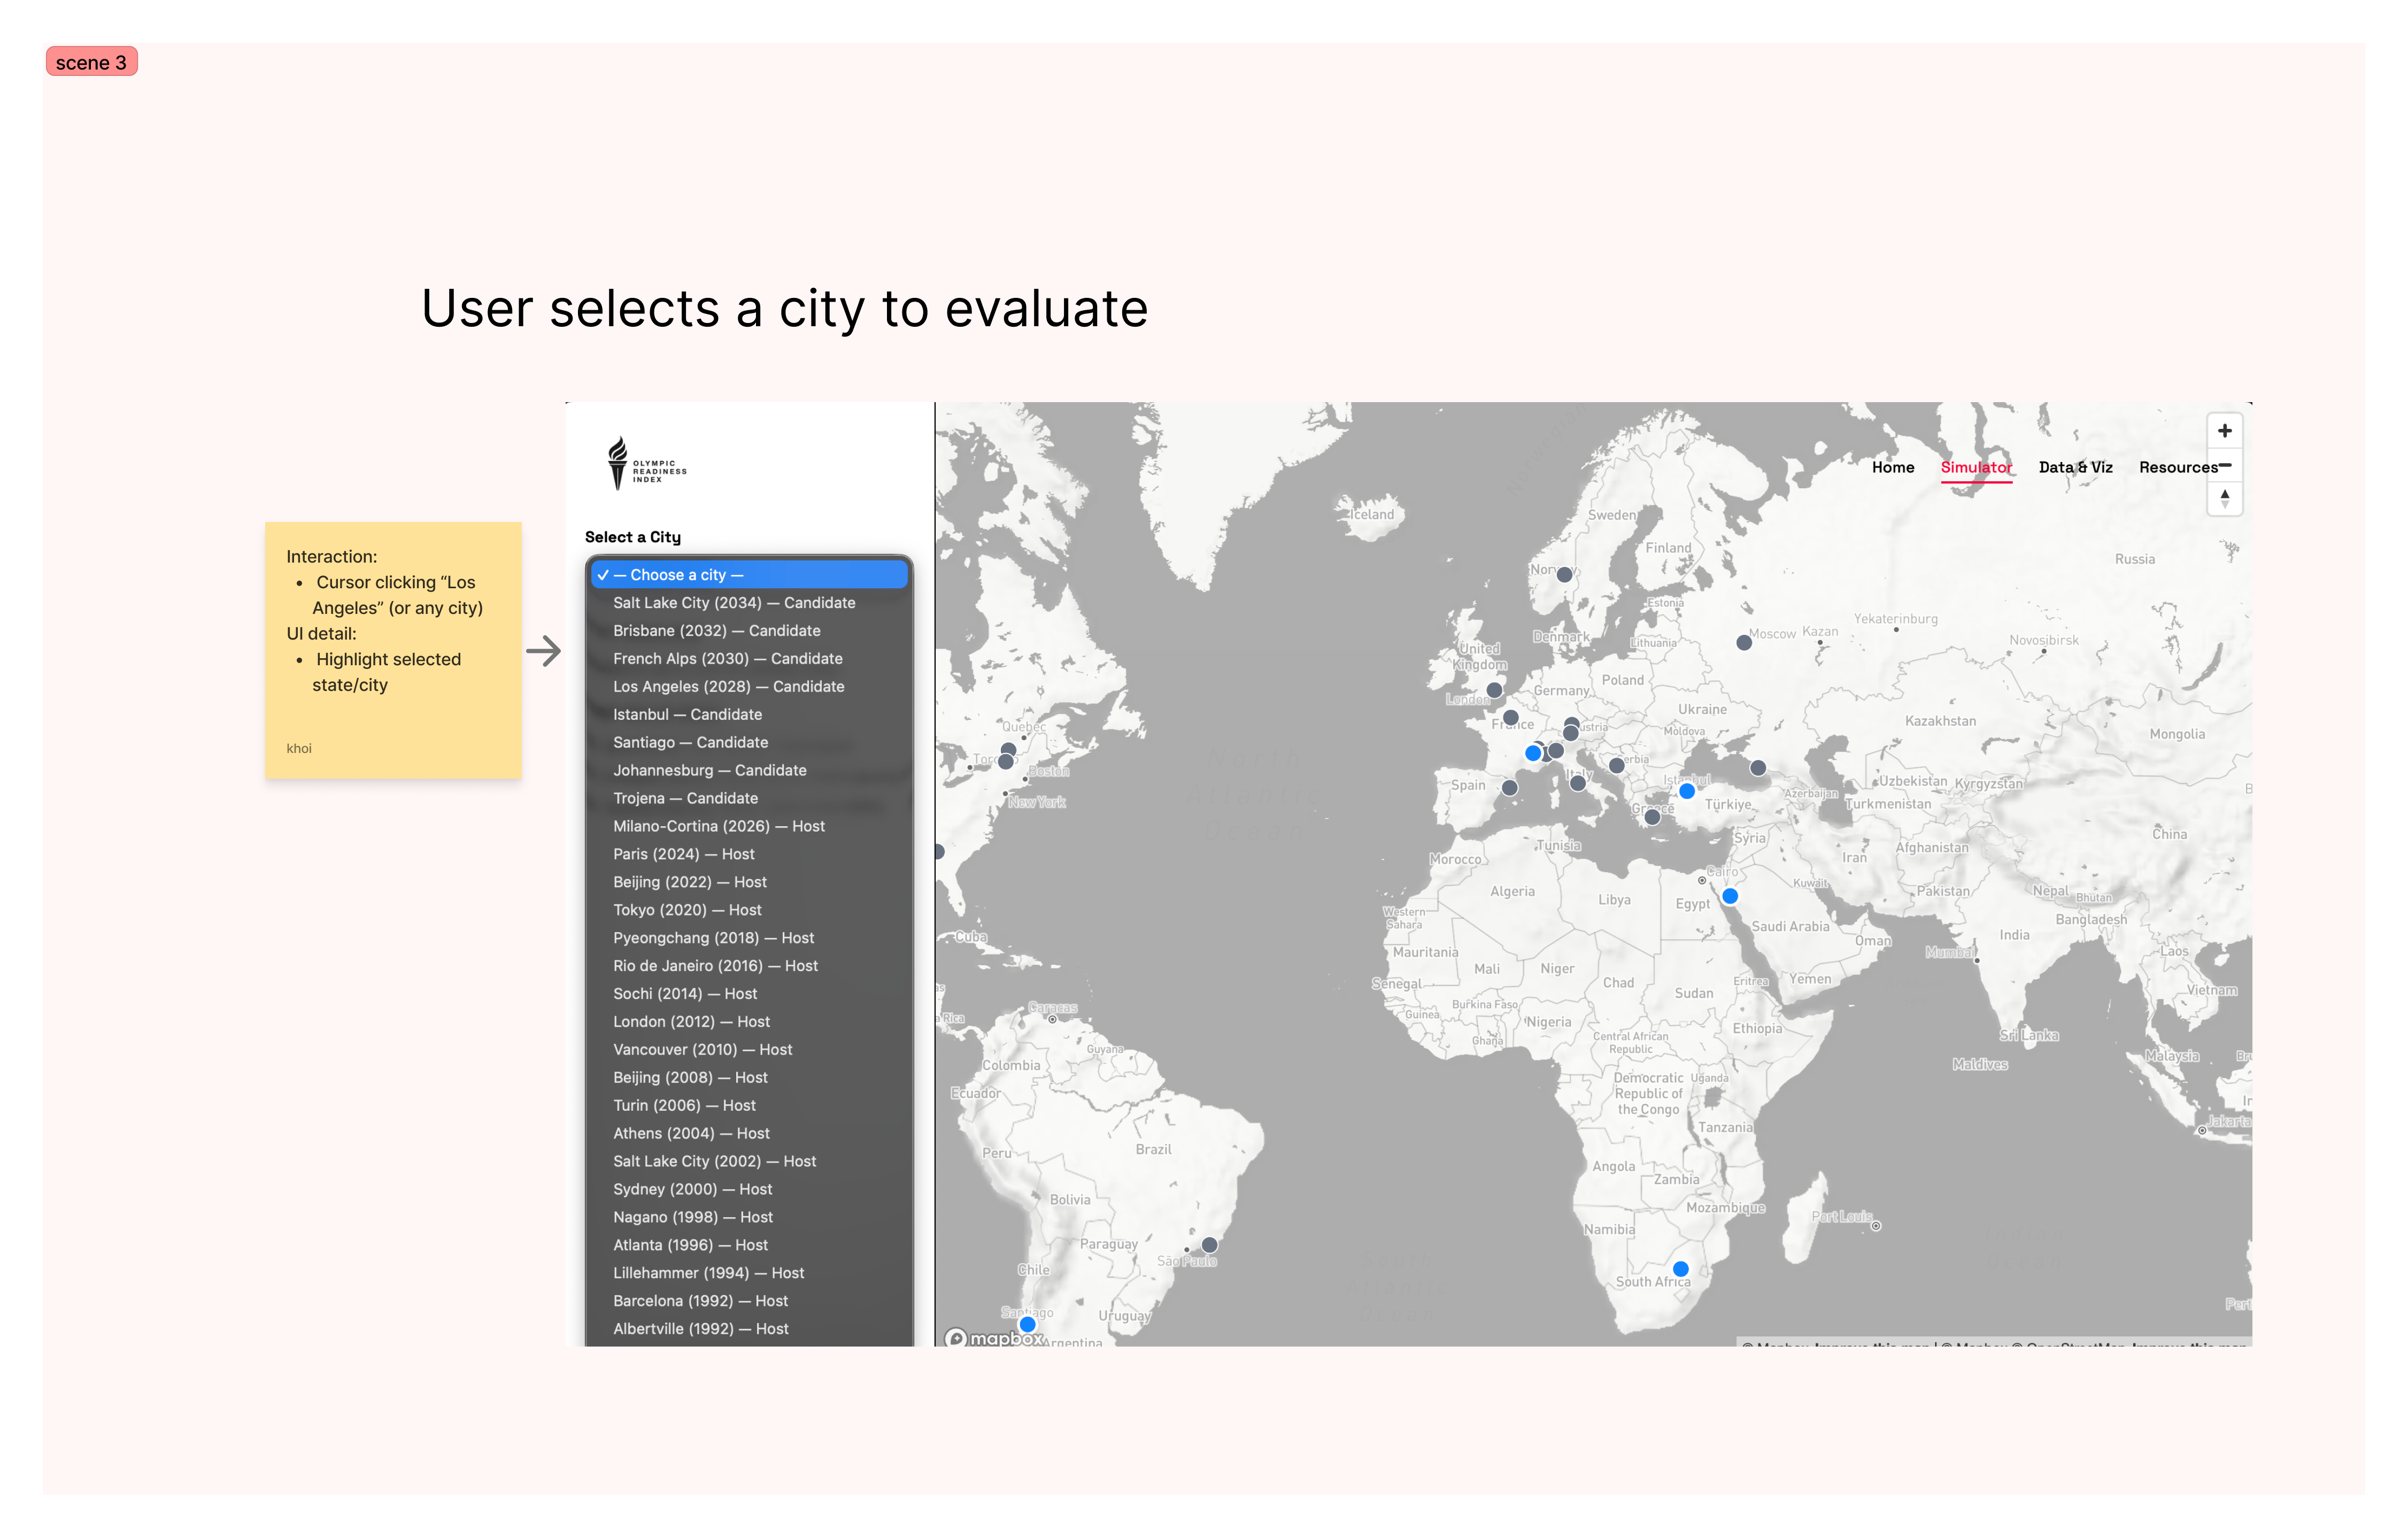Click the gray marker in Spain
This screenshot has width=2408, height=1538.
pos(1510,788)
